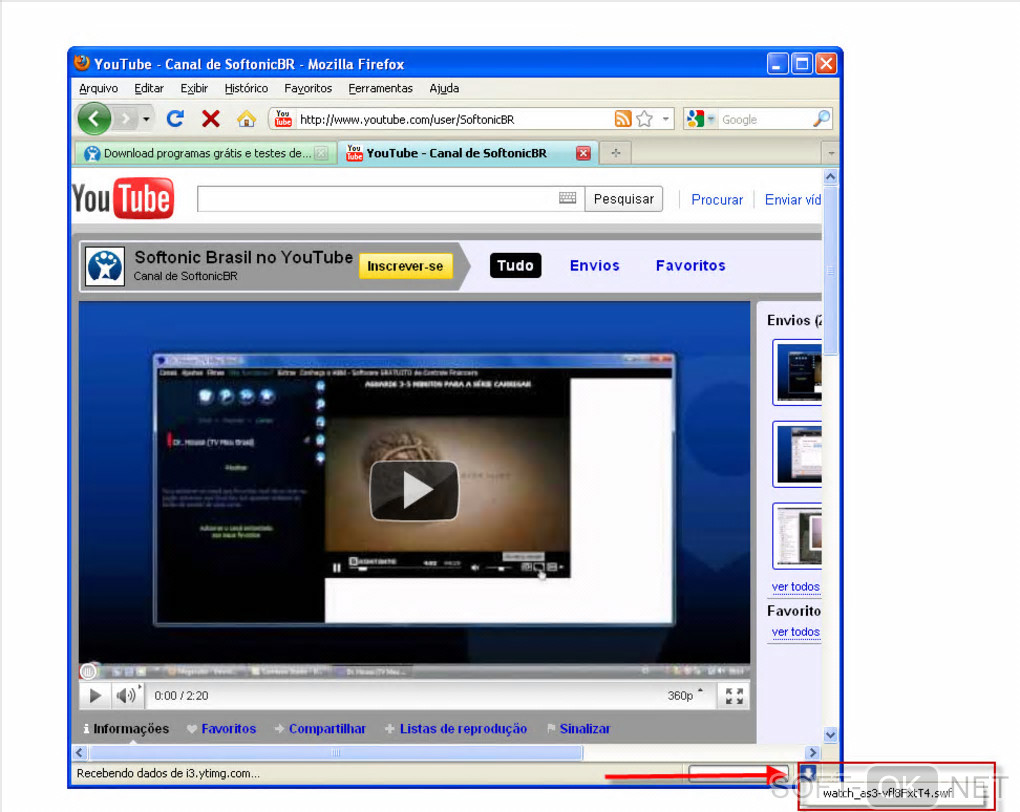Click the virtual keyboard icon in search field
Image resolution: width=1020 pixels, height=812 pixels.
point(567,198)
